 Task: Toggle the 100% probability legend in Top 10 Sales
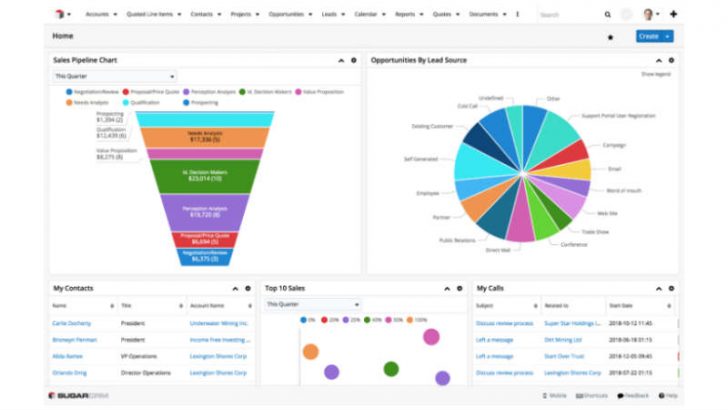click(x=417, y=320)
